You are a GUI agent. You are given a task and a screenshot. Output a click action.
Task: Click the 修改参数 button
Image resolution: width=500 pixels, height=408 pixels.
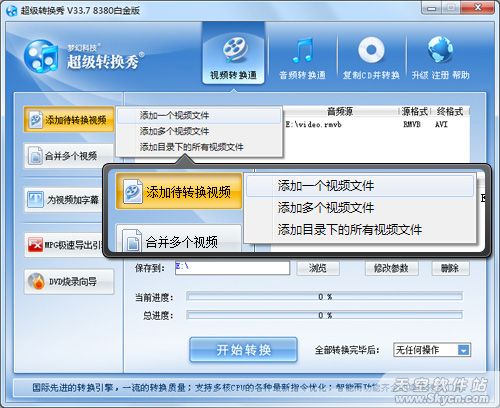coord(391,268)
